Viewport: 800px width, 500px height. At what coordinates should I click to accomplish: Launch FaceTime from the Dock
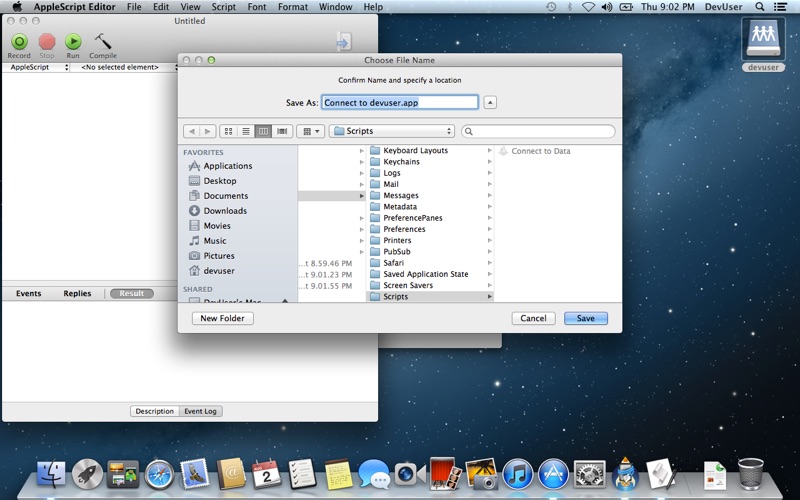[410, 474]
